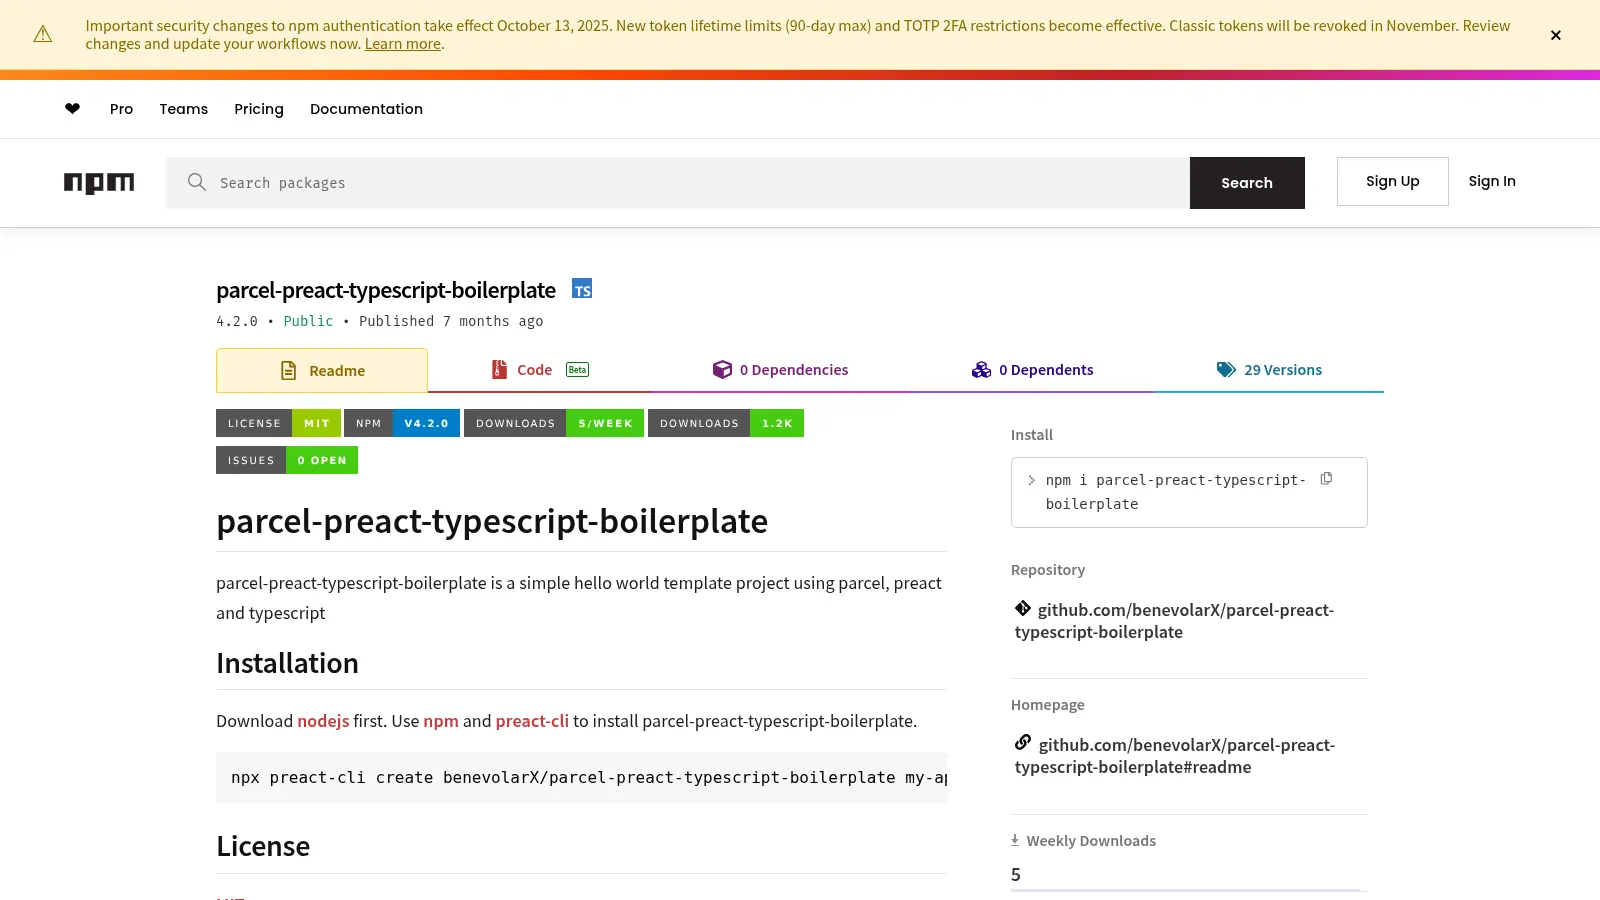Open the GitHub repository link
Viewport: 1600px width, 900px height.
[1175, 621]
